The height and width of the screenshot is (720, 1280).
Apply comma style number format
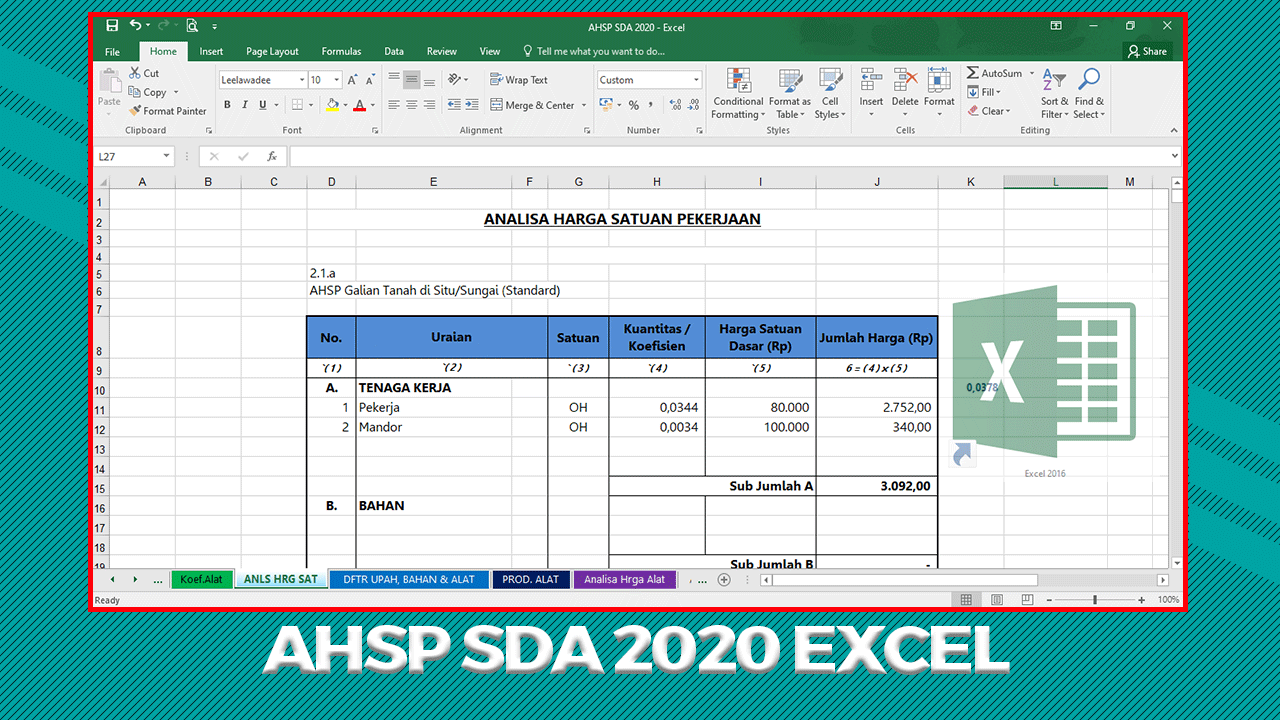(652, 105)
